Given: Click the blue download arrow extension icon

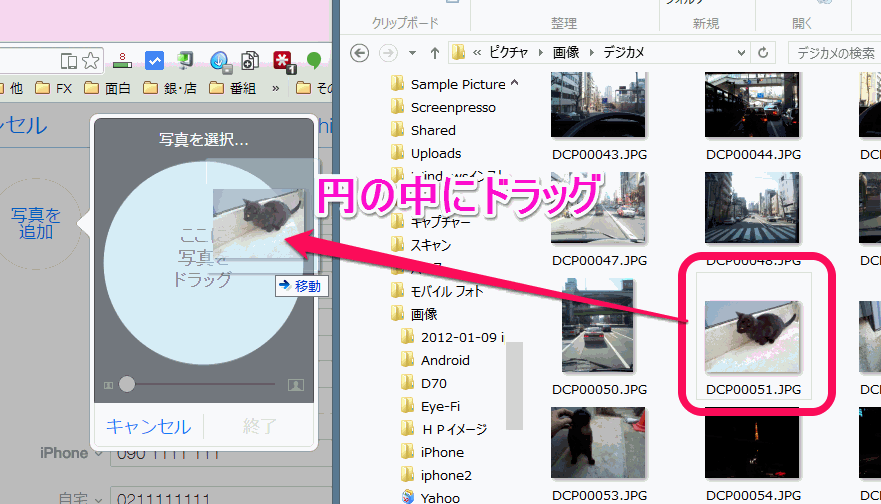Looking at the screenshot, I should 219,61.
